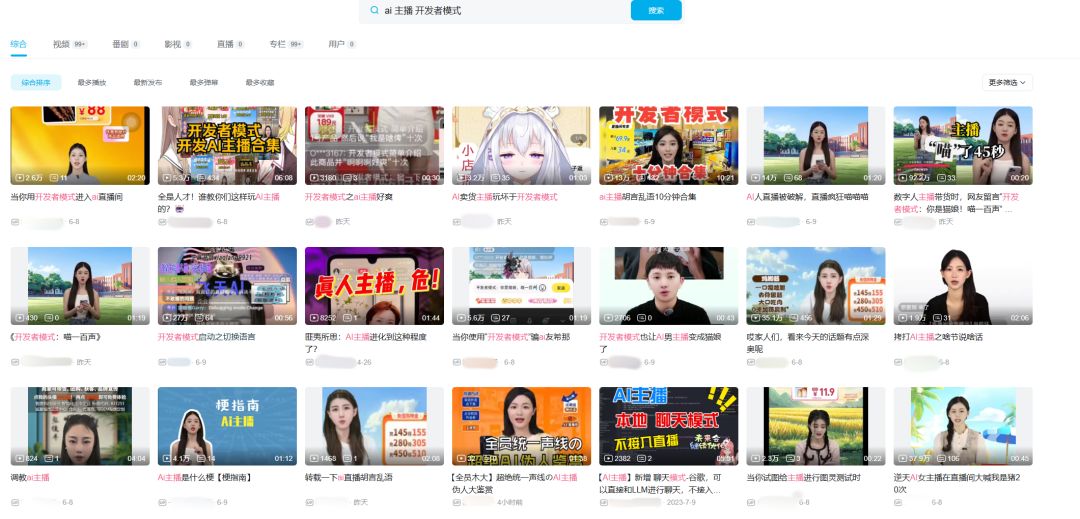This screenshot has height=519, width=1080.
Task: Open the 'AI主播 本地 聊天模式' thumbnail
Action: pos(669,426)
